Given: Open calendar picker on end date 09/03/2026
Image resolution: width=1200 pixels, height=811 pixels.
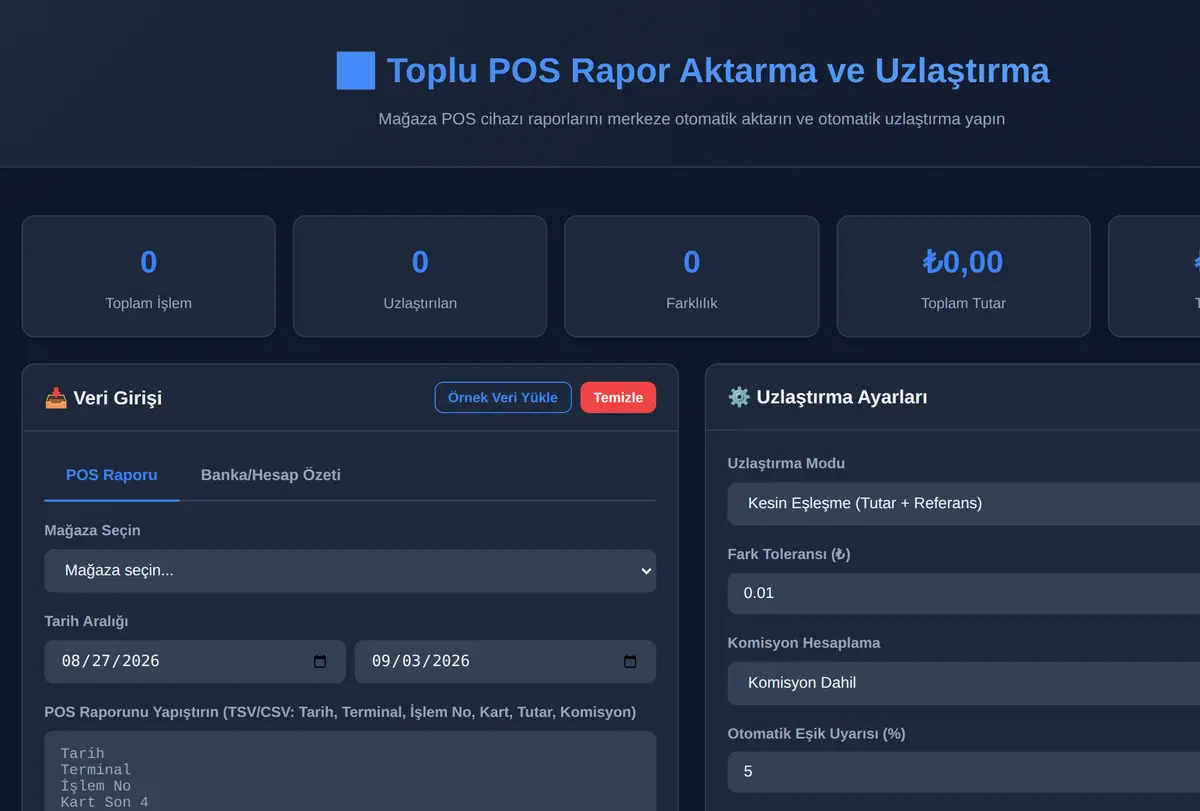Looking at the screenshot, I should 630,662.
